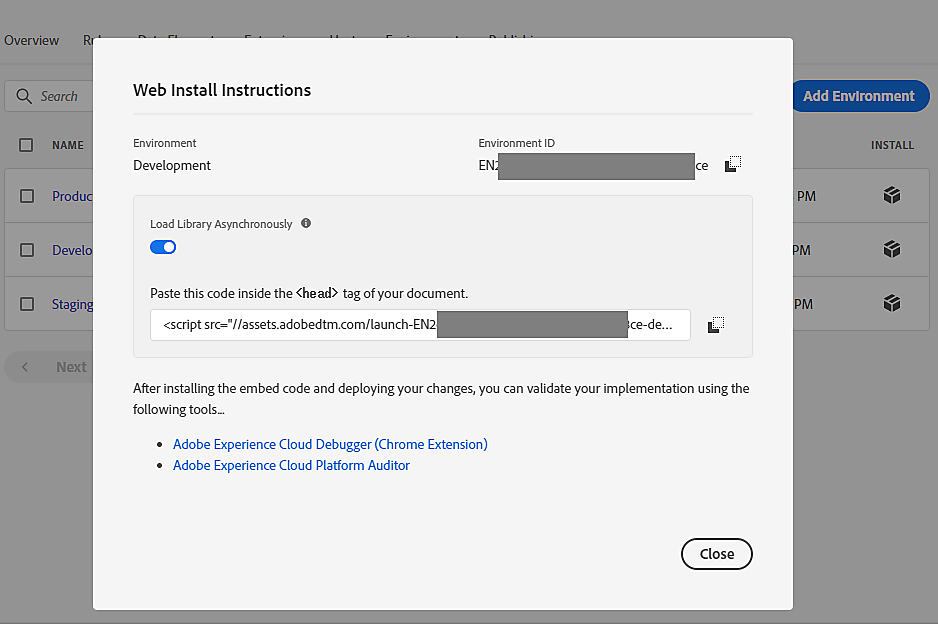This screenshot has width=938, height=625.
Task: Click the search magnifier icon
Action: coord(24,96)
